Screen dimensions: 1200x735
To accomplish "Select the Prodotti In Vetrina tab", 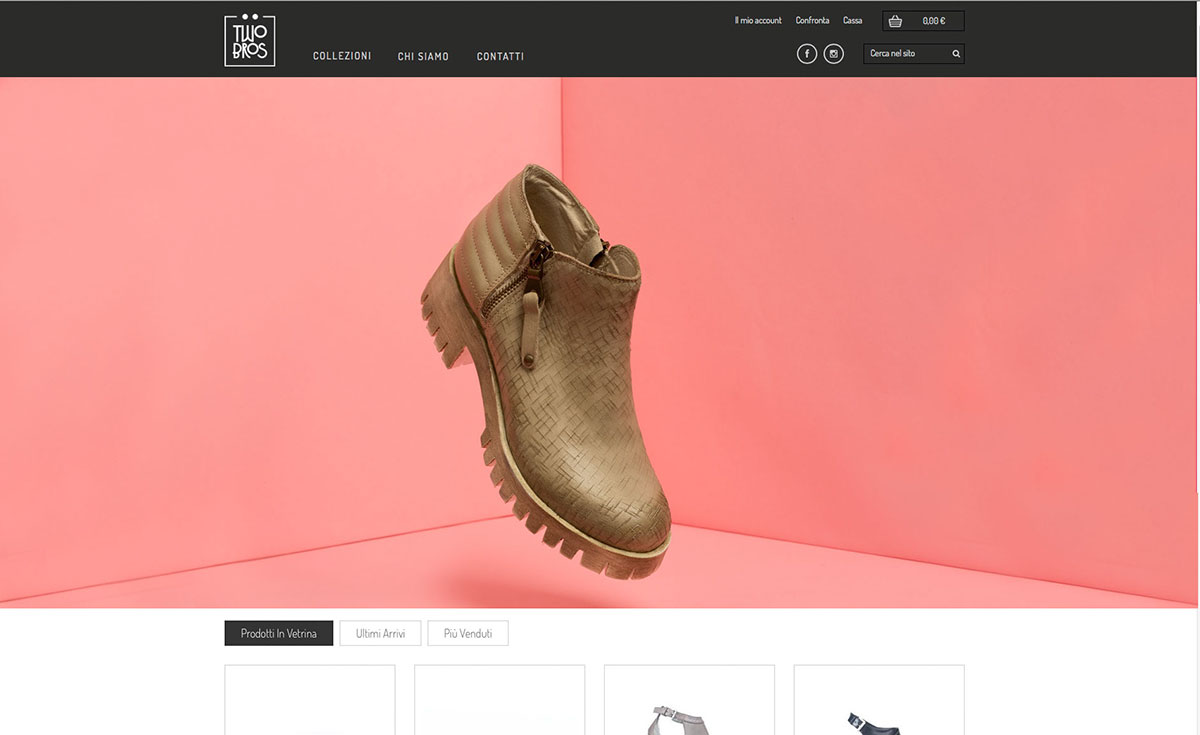I will coord(279,633).
